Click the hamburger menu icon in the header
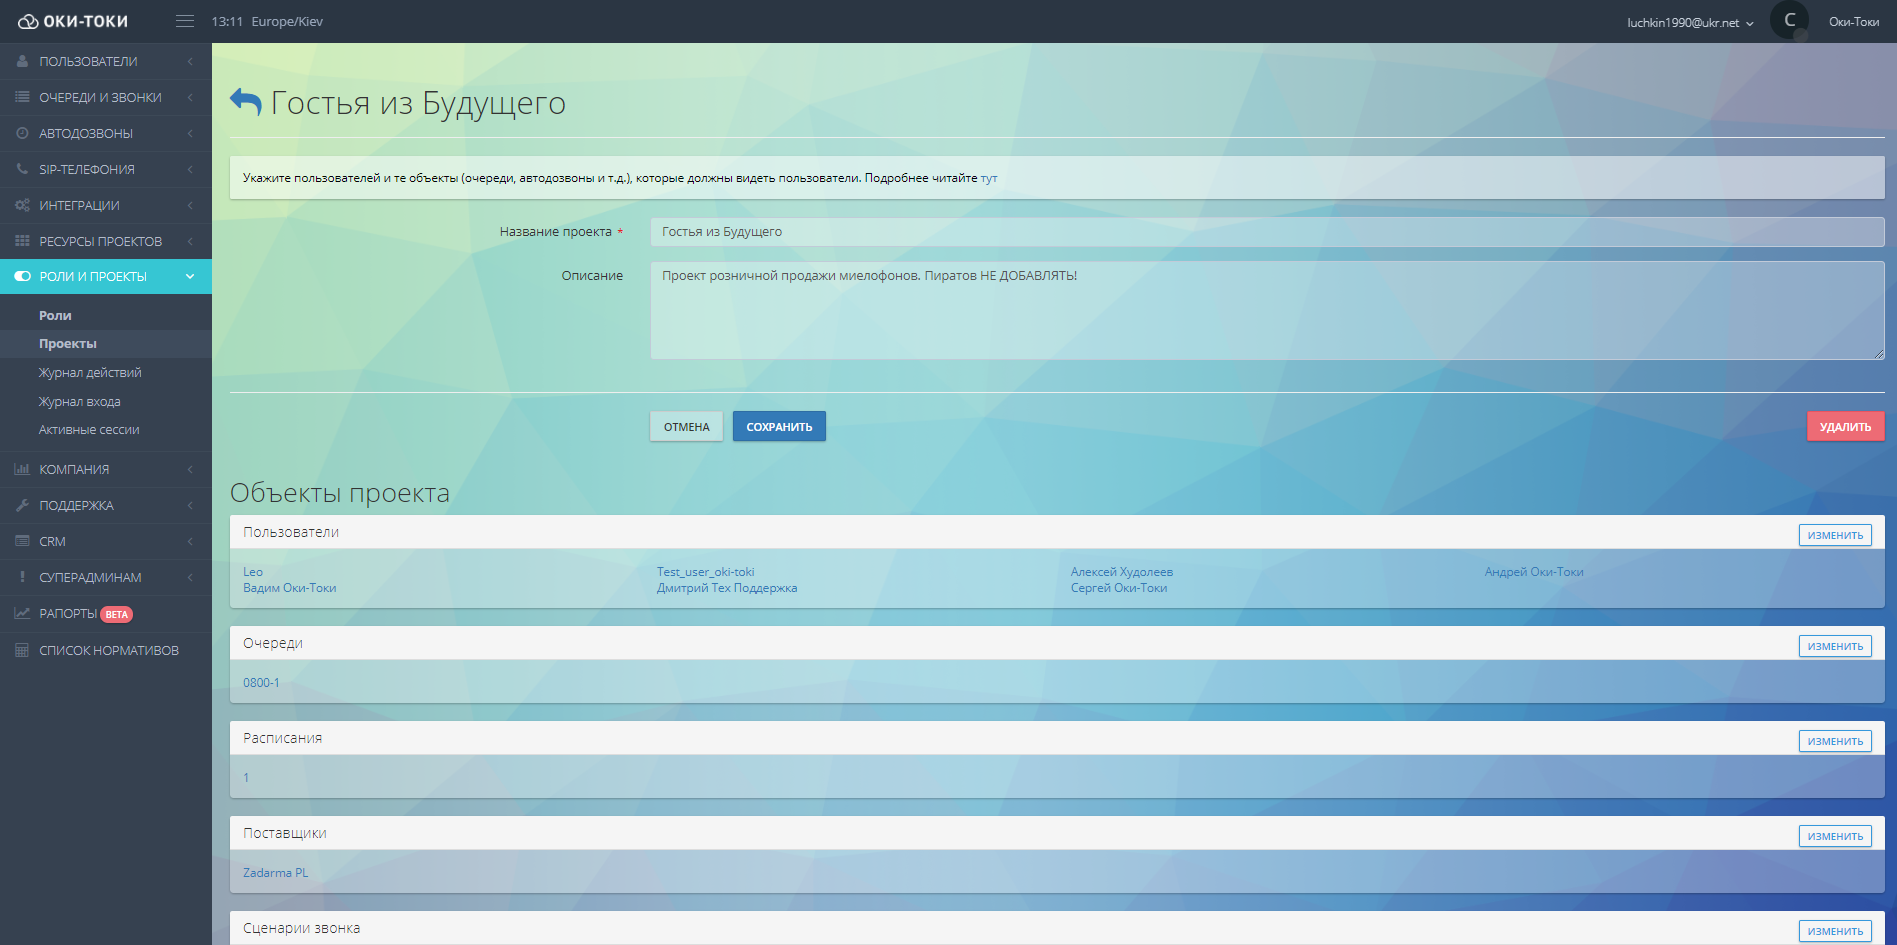Screen dimensions: 1897x945 (x=185, y=20)
